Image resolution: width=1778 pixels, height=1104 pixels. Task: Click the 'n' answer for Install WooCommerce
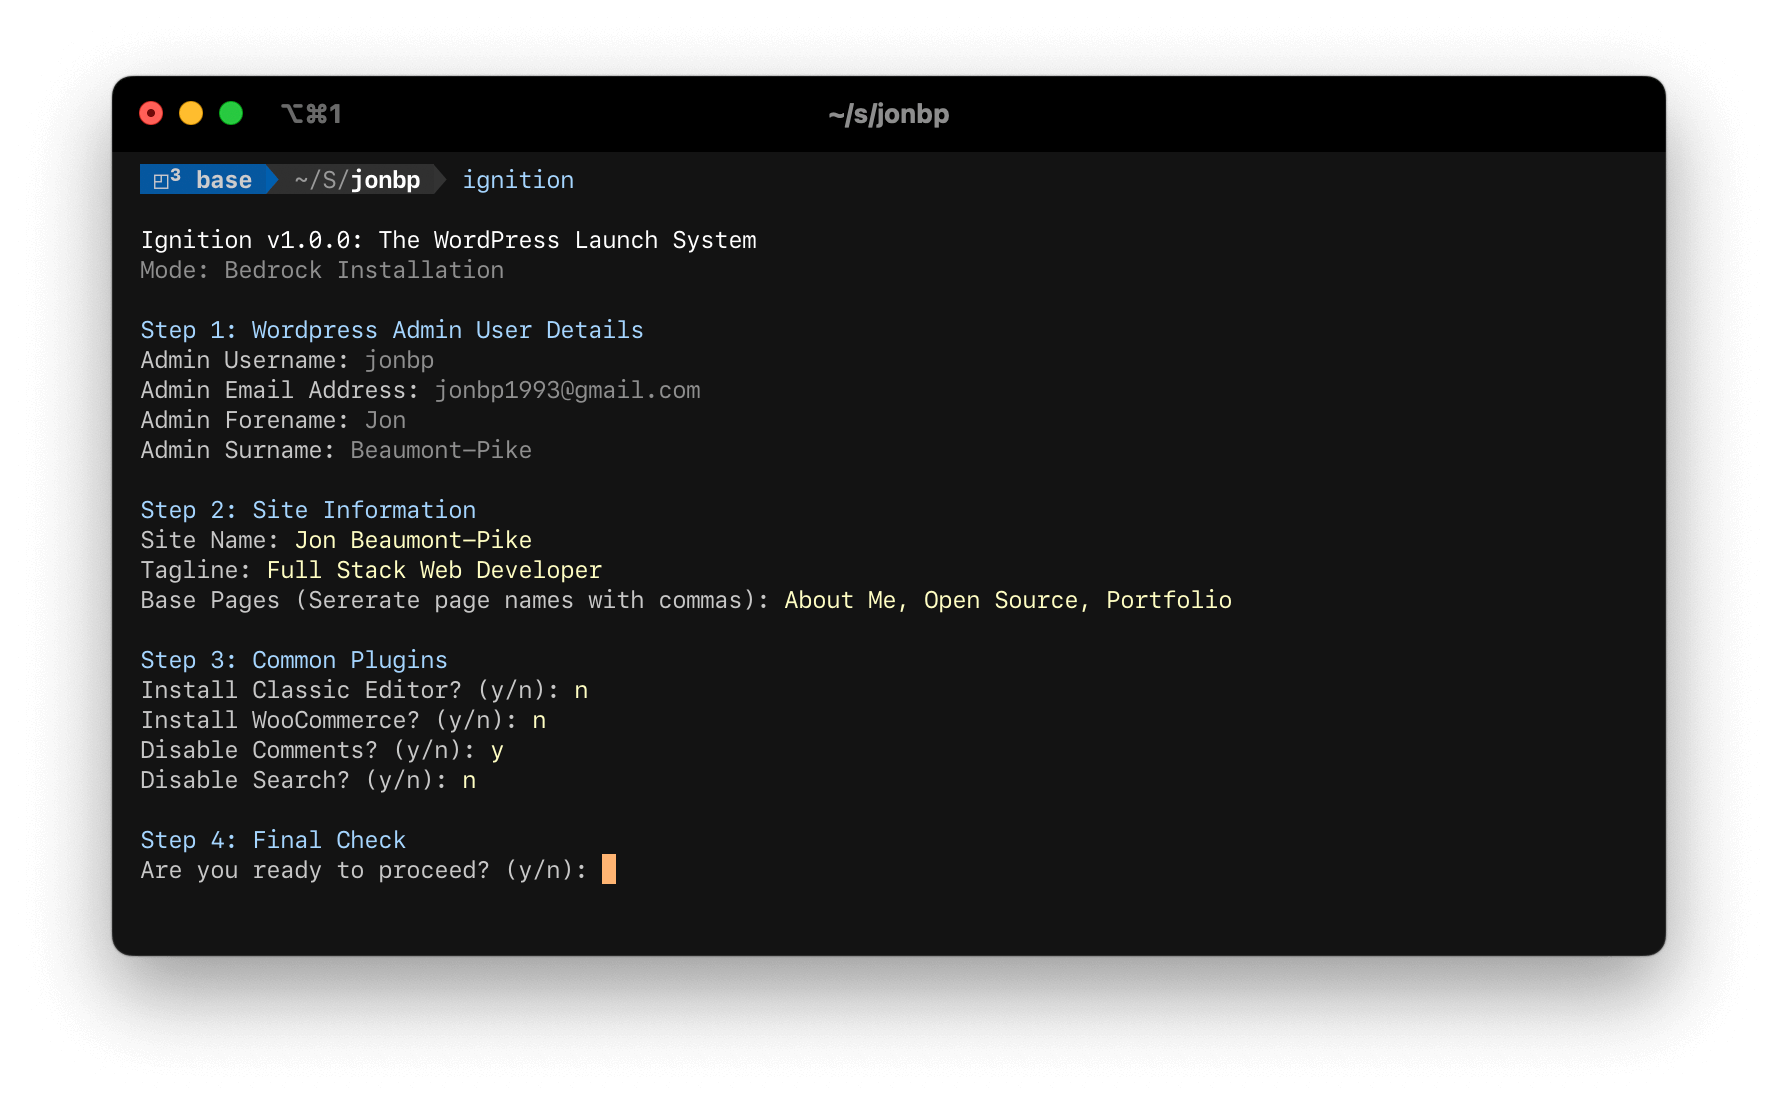[x=540, y=719]
